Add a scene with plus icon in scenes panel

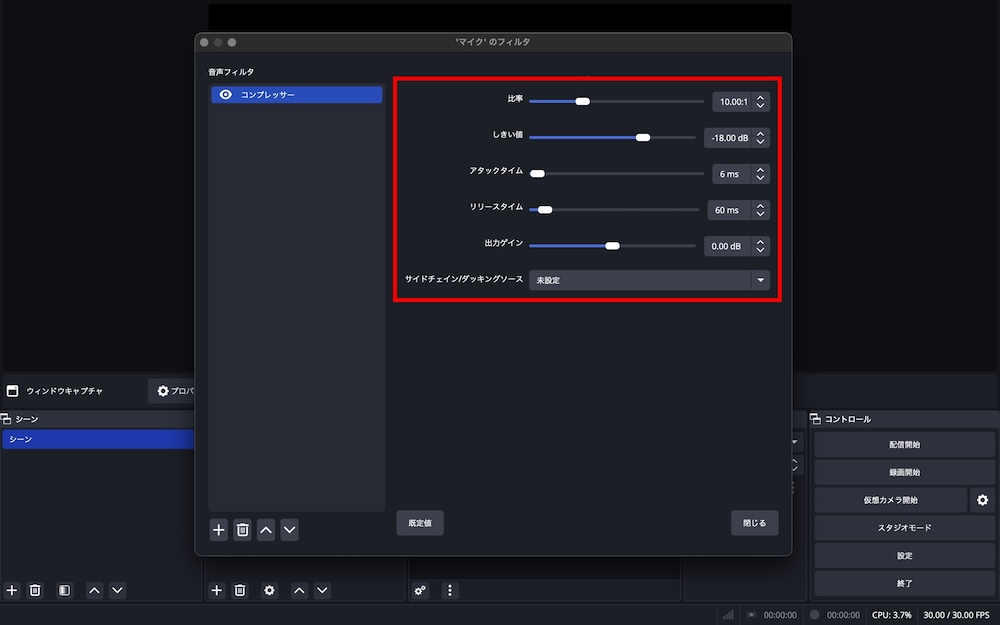(11, 591)
